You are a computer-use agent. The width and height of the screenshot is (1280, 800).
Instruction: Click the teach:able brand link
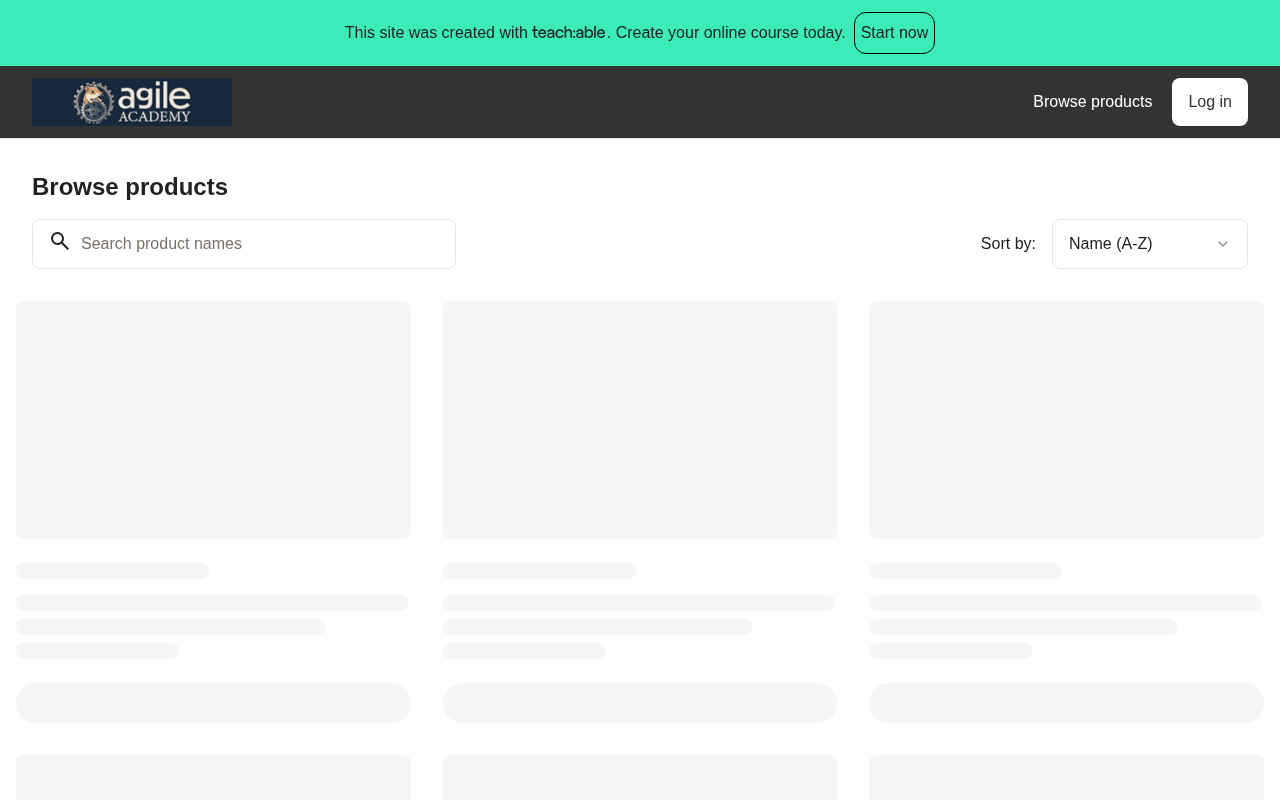point(569,33)
